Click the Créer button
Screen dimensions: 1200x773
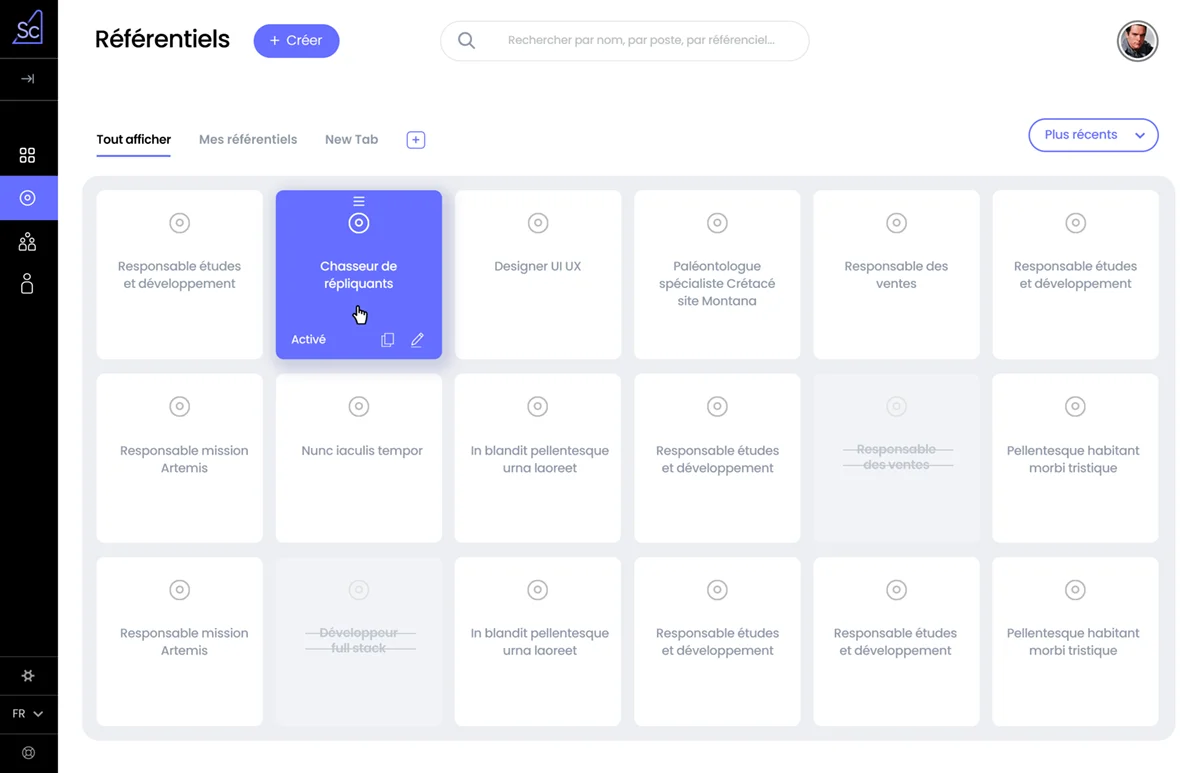click(x=296, y=41)
